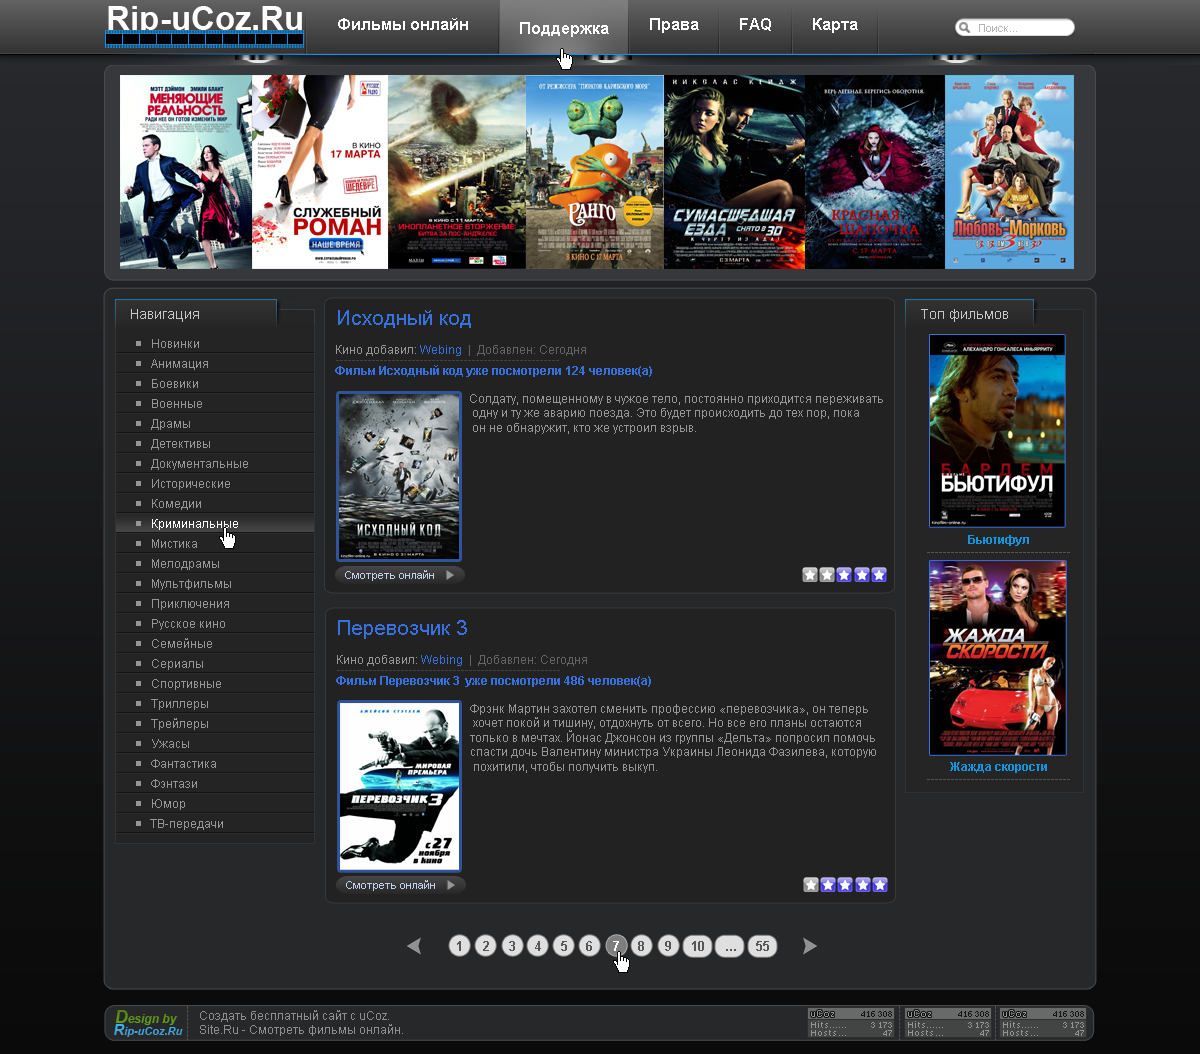Open the Права menu item
Screen dimensions: 1200x1054
tap(674, 25)
